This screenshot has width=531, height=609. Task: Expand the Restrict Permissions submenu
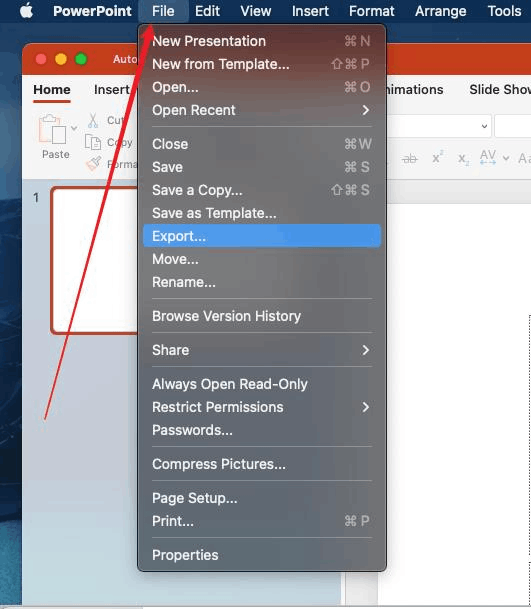tap(261, 407)
